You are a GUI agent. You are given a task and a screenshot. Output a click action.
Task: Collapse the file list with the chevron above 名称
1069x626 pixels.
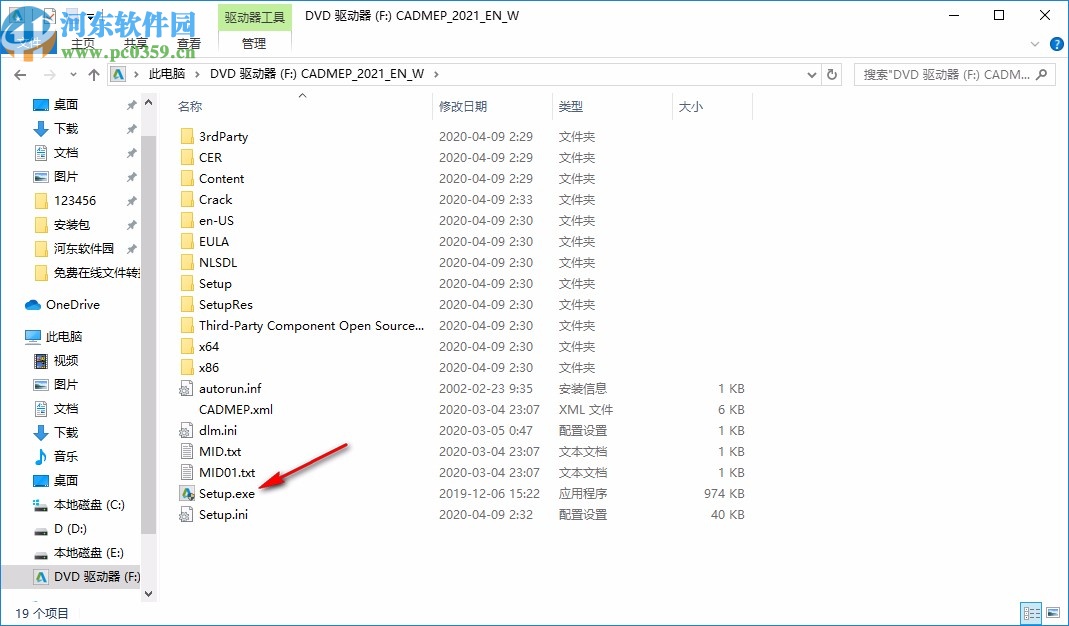pos(300,95)
